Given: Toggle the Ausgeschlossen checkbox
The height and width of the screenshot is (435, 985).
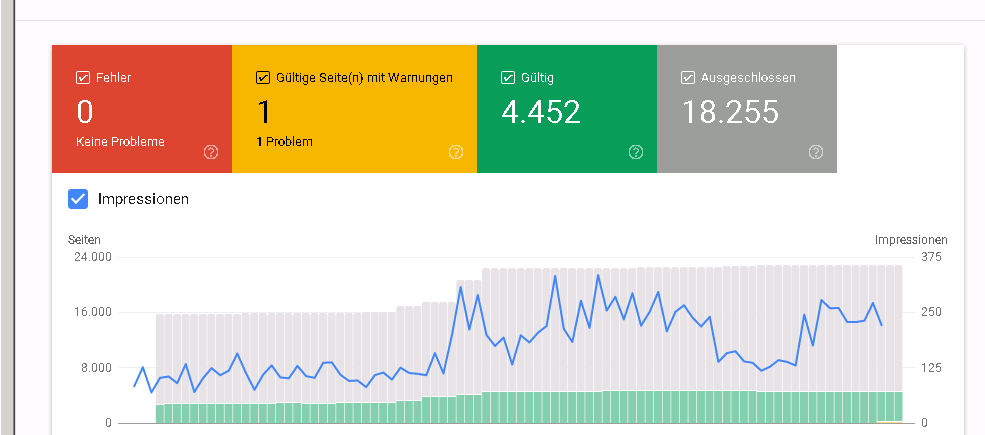Looking at the screenshot, I should [688, 77].
